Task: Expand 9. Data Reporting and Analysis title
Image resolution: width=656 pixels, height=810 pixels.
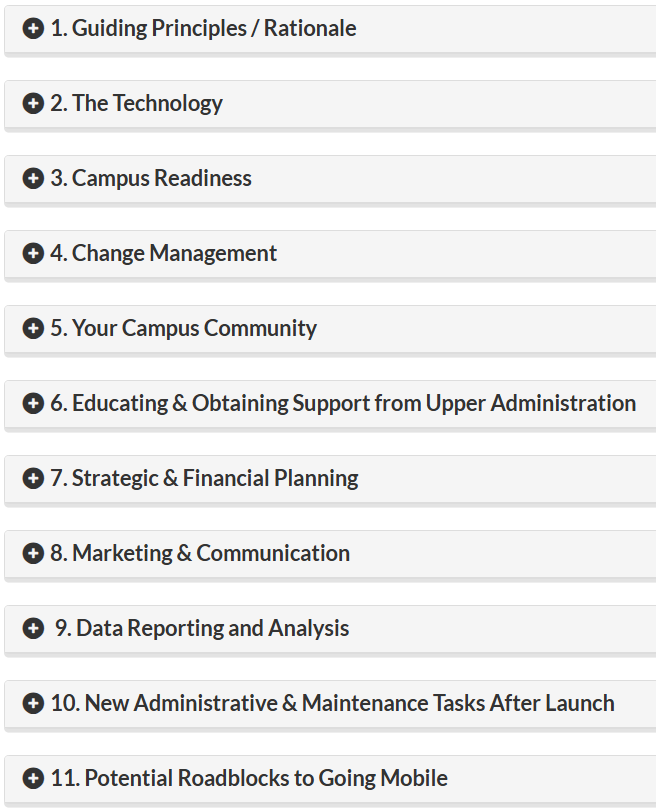Action: [202, 629]
